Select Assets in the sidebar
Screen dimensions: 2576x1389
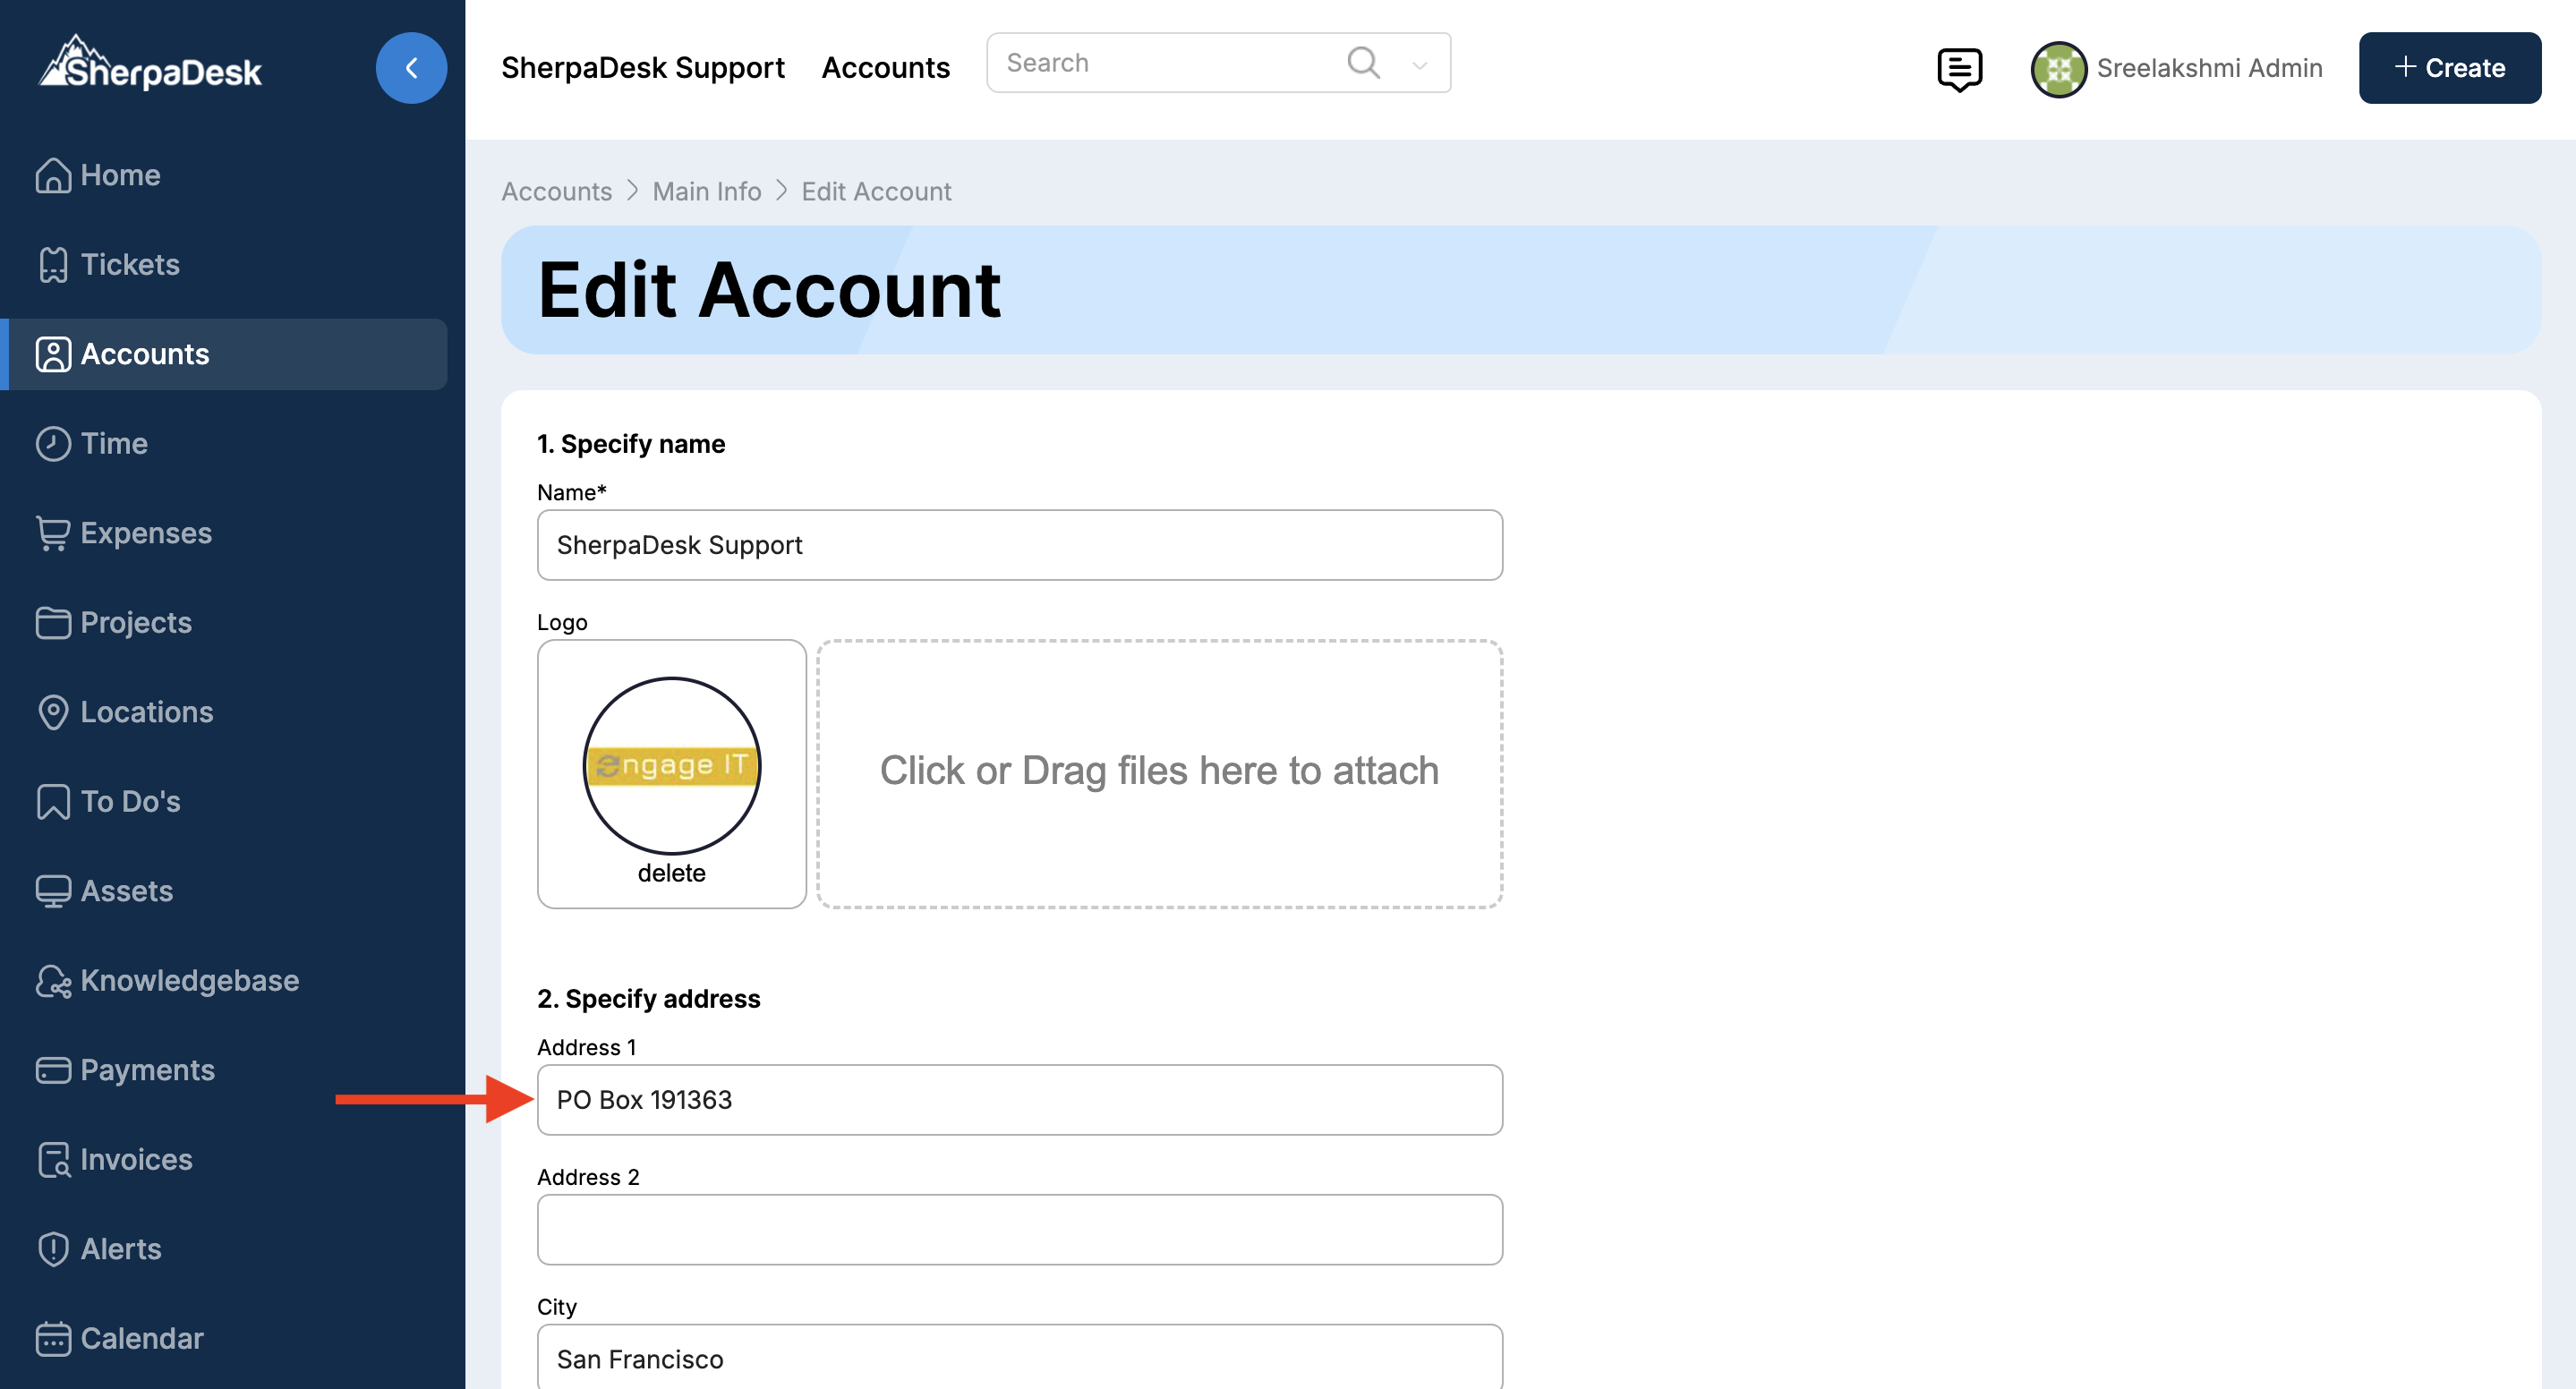126,890
